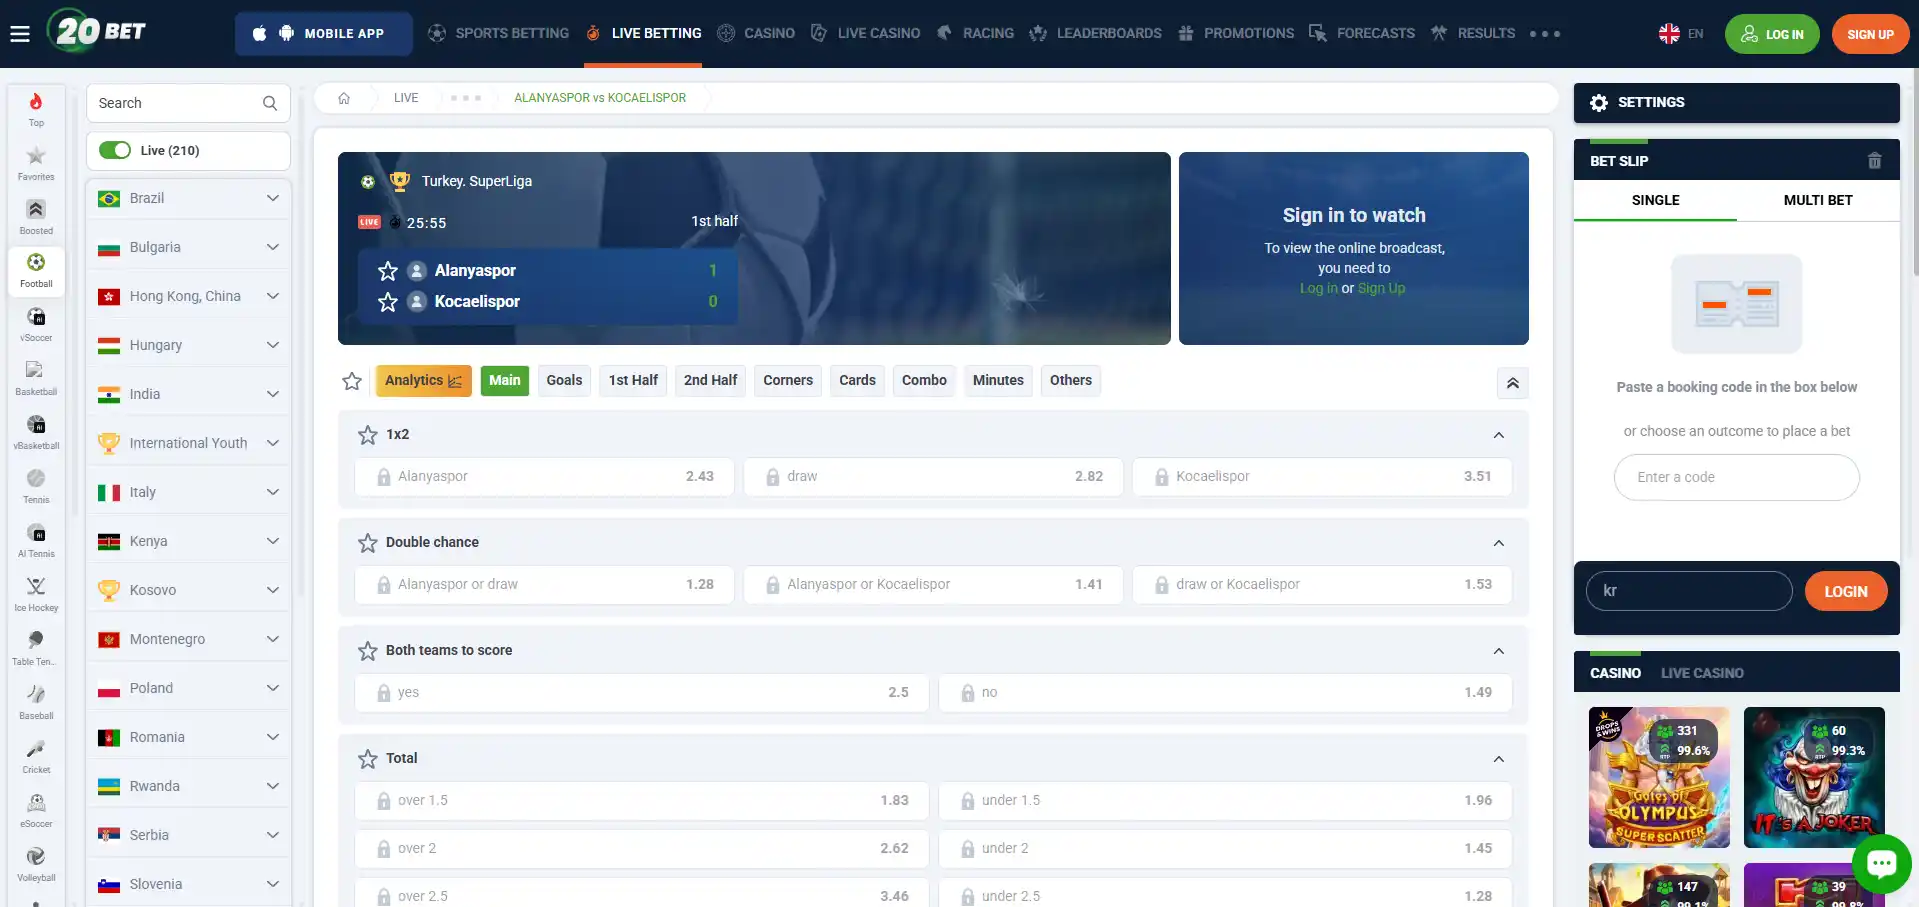The image size is (1919, 907).
Task: Open more navigation items via three dots
Action: [1545, 34]
